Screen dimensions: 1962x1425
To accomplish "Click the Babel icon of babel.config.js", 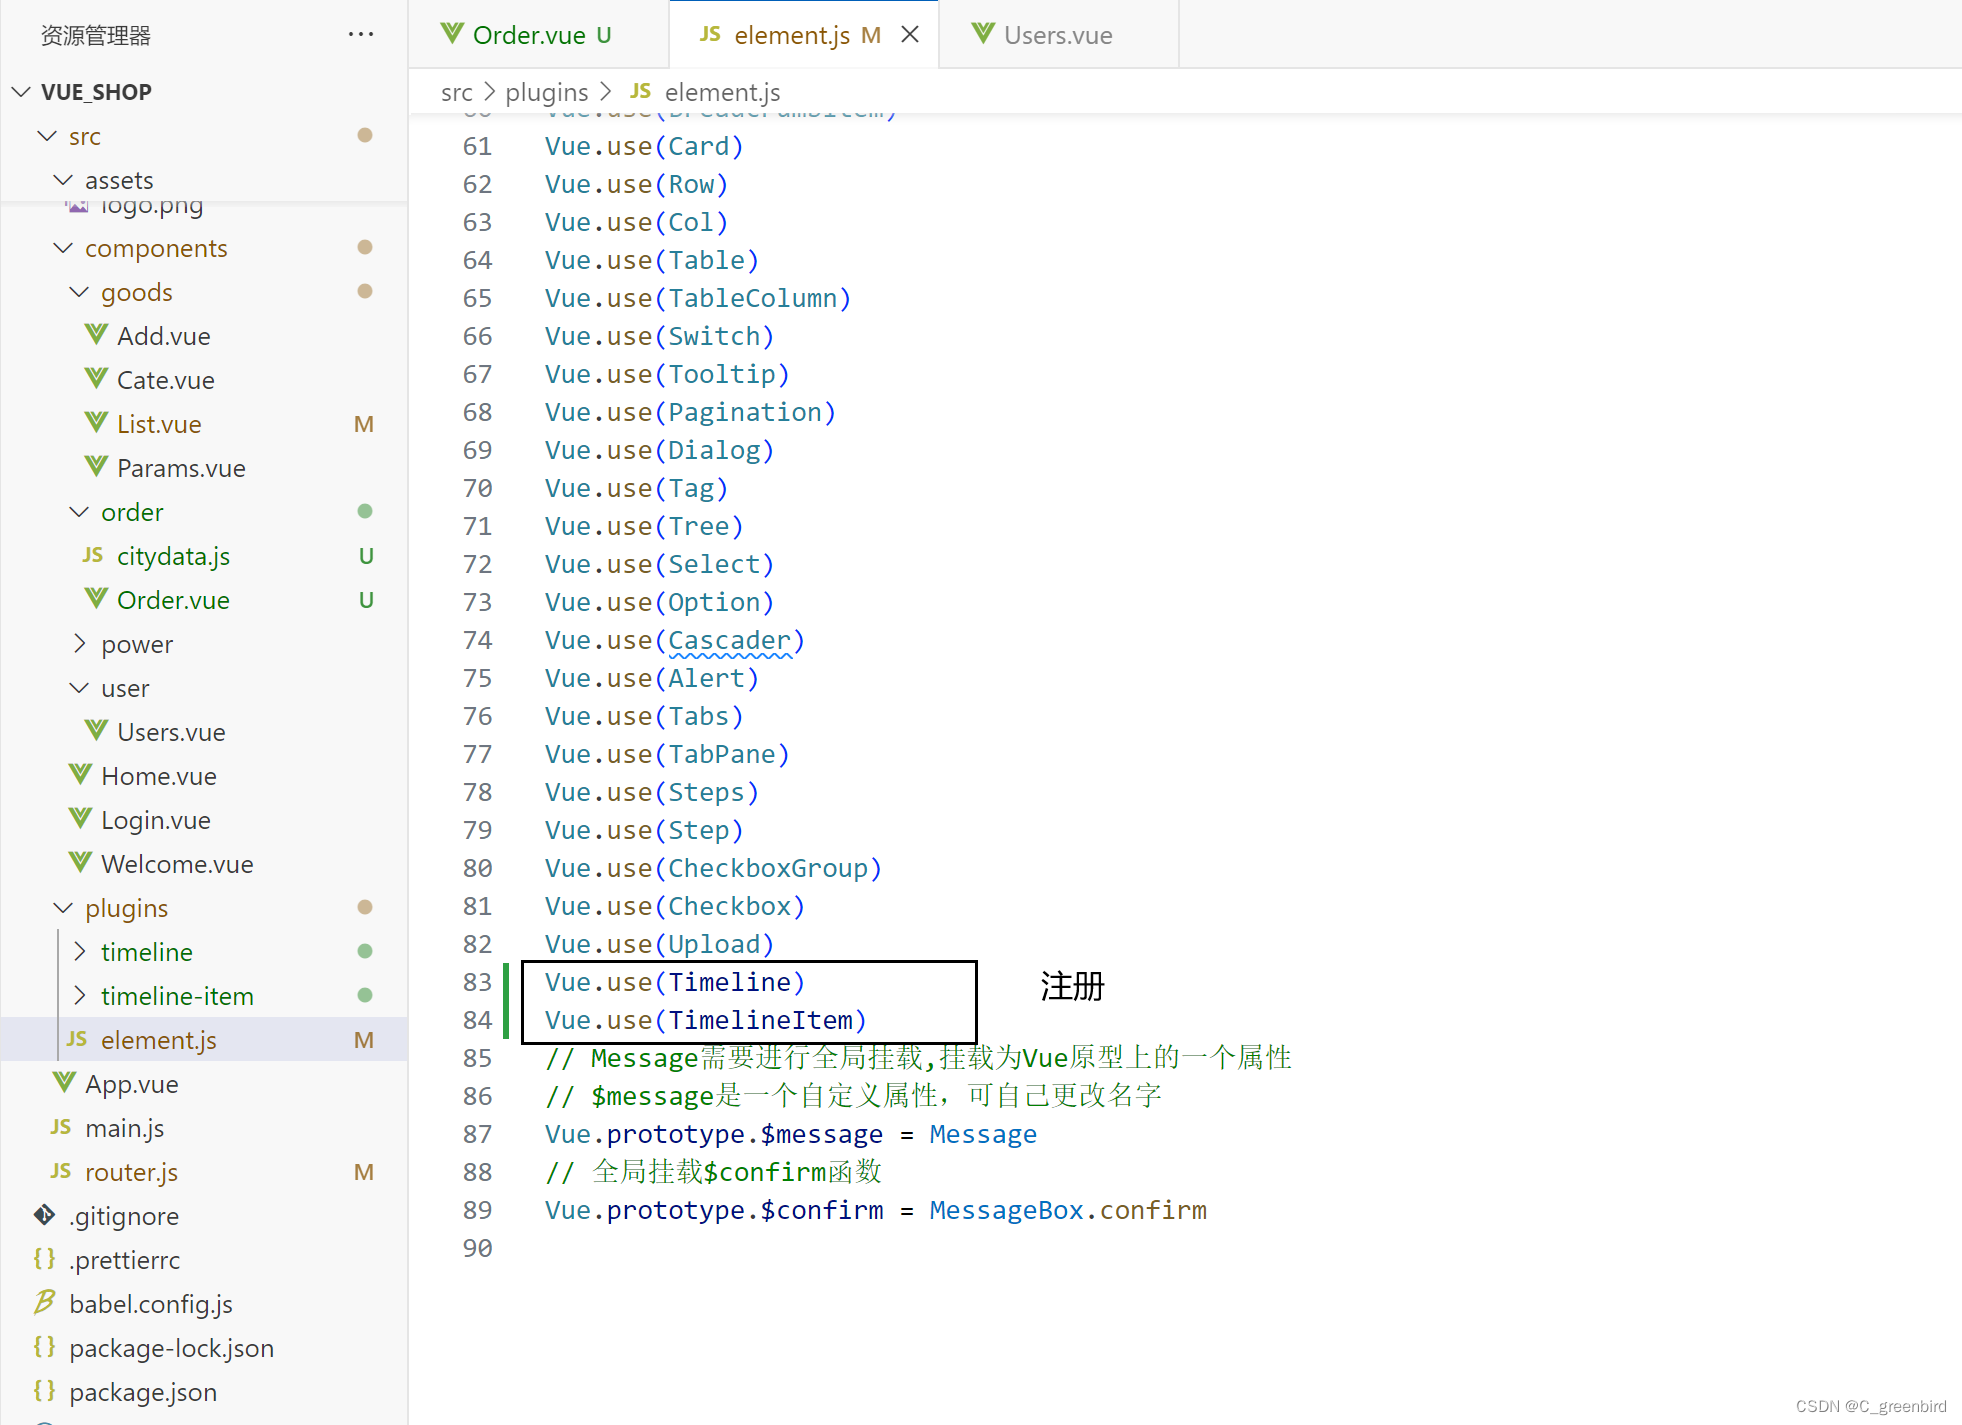I will coord(44,1302).
